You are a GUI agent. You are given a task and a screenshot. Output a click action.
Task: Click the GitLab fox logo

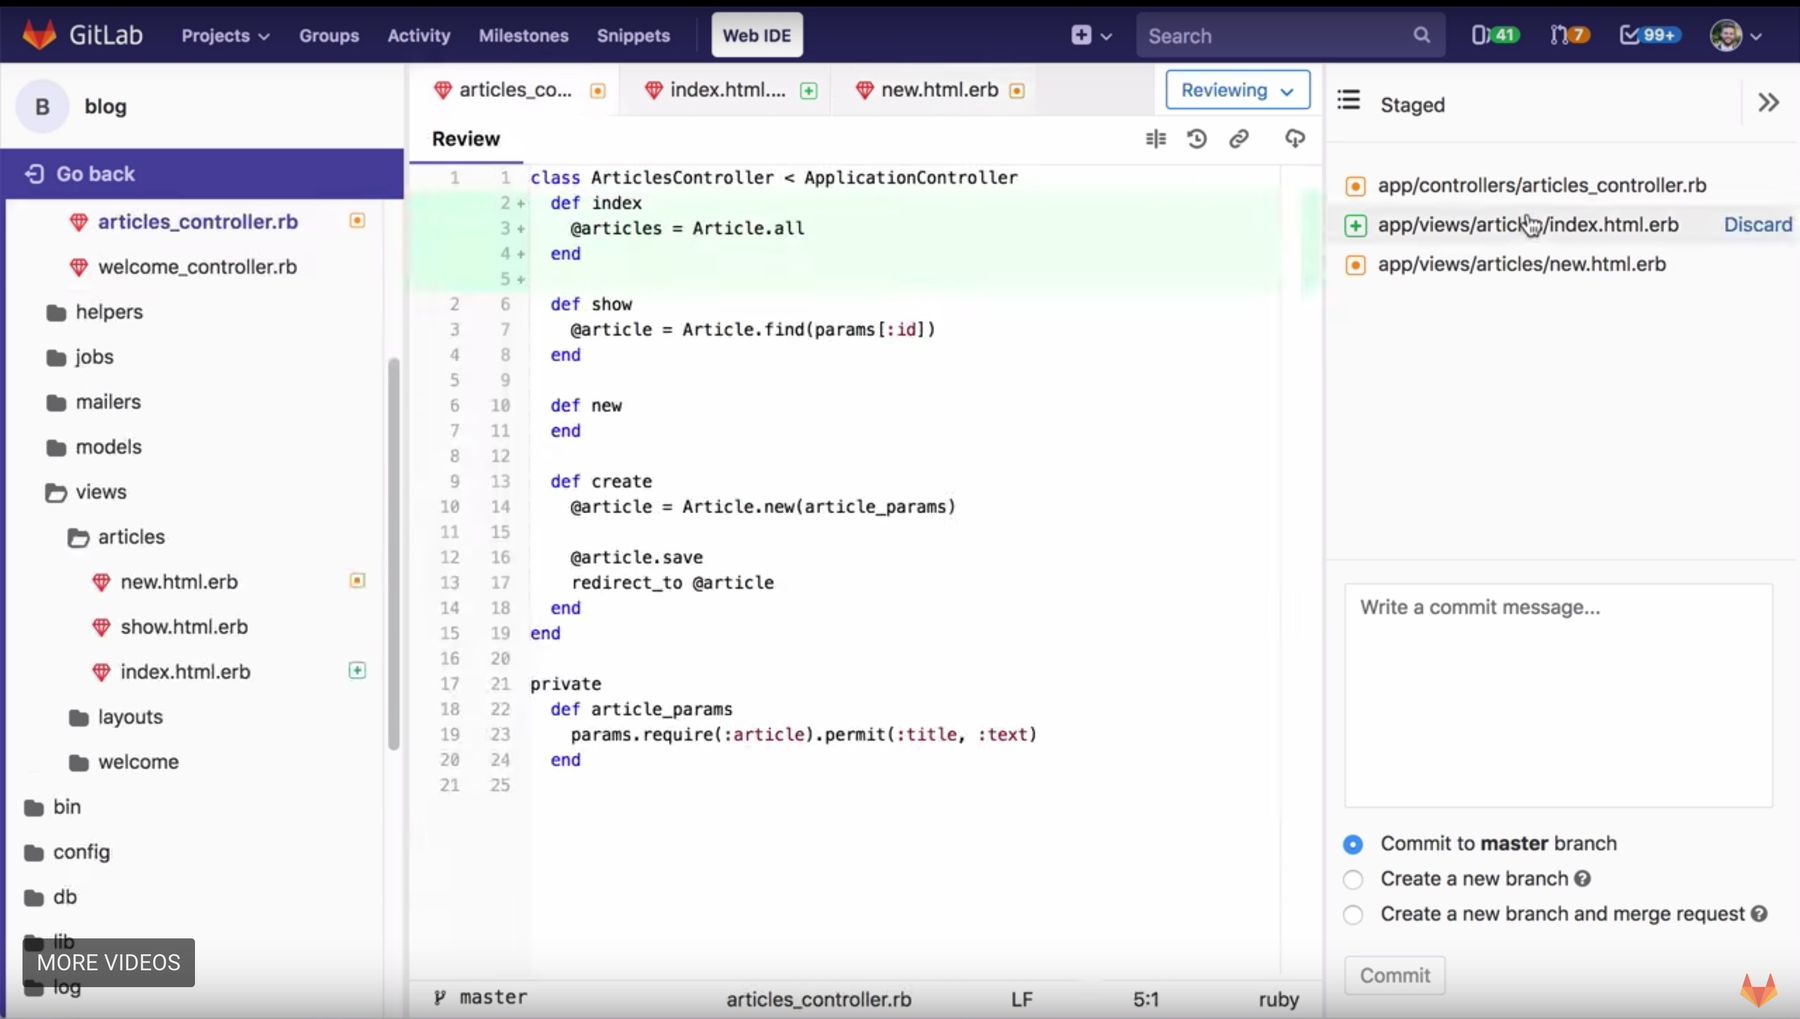(37, 33)
